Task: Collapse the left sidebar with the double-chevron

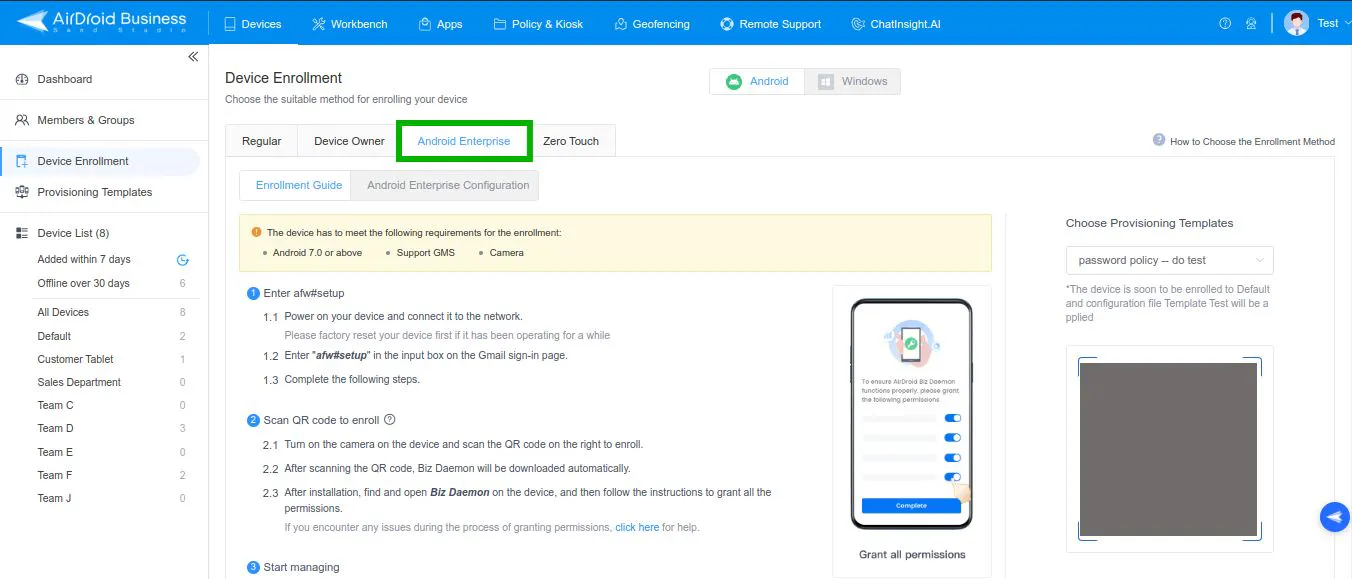Action: [193, 57]
